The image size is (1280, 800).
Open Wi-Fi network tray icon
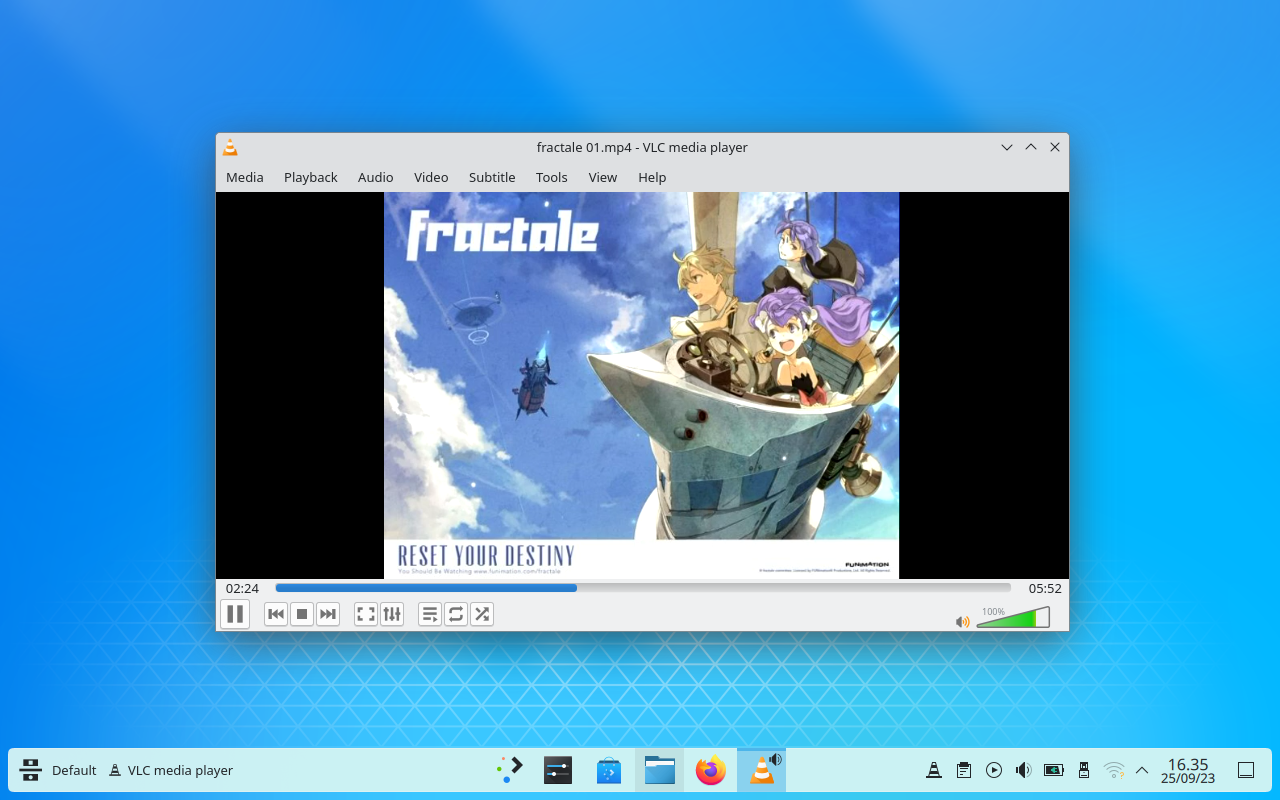tap(1114, 770)
